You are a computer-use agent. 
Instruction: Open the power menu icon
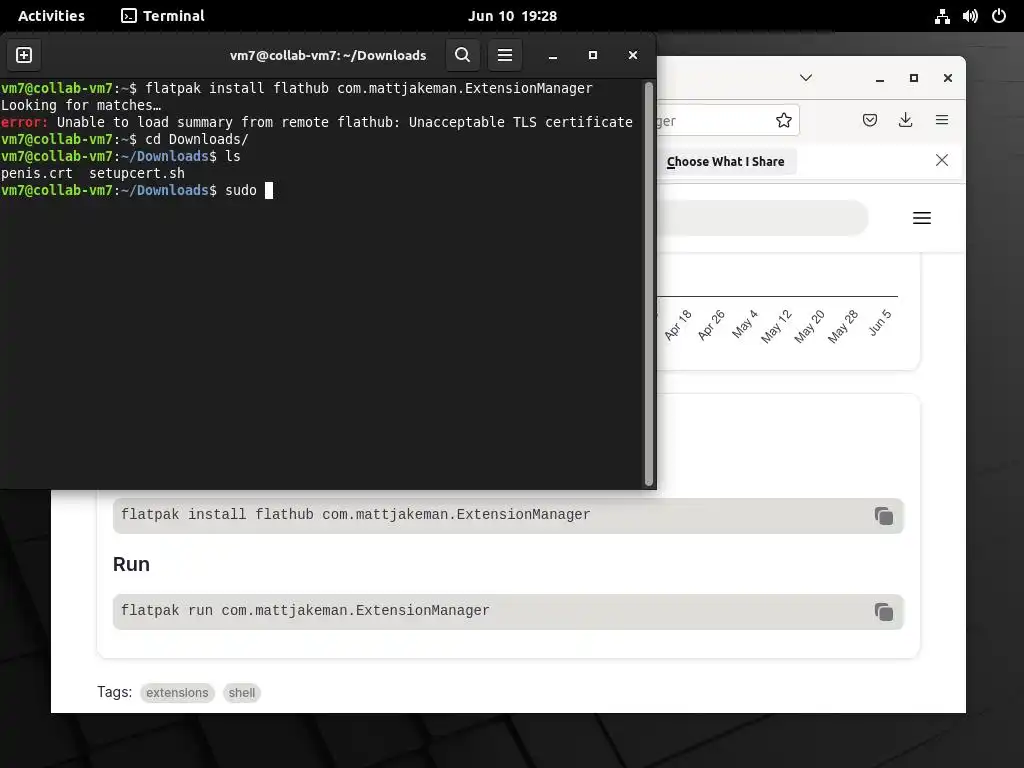[999, 16]
